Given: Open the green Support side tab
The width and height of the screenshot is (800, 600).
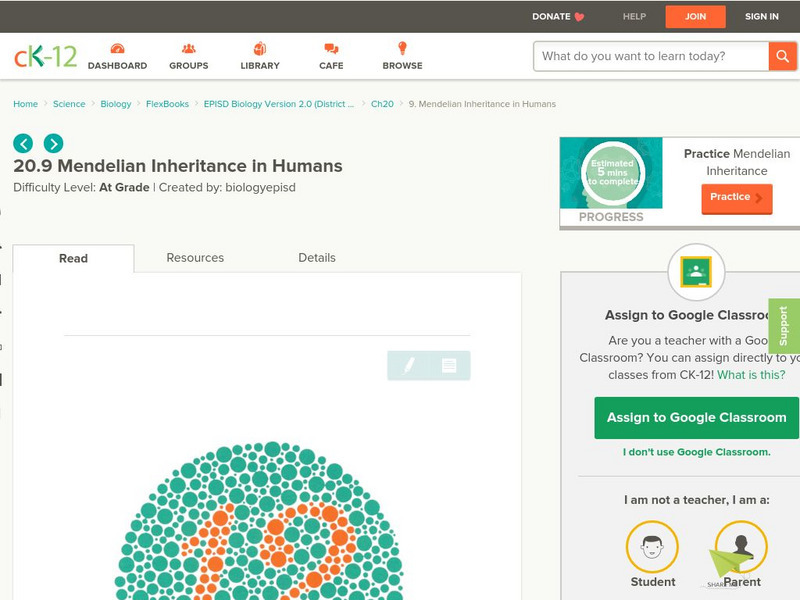Looking at the screenshot, I should (x=783, y=326).
